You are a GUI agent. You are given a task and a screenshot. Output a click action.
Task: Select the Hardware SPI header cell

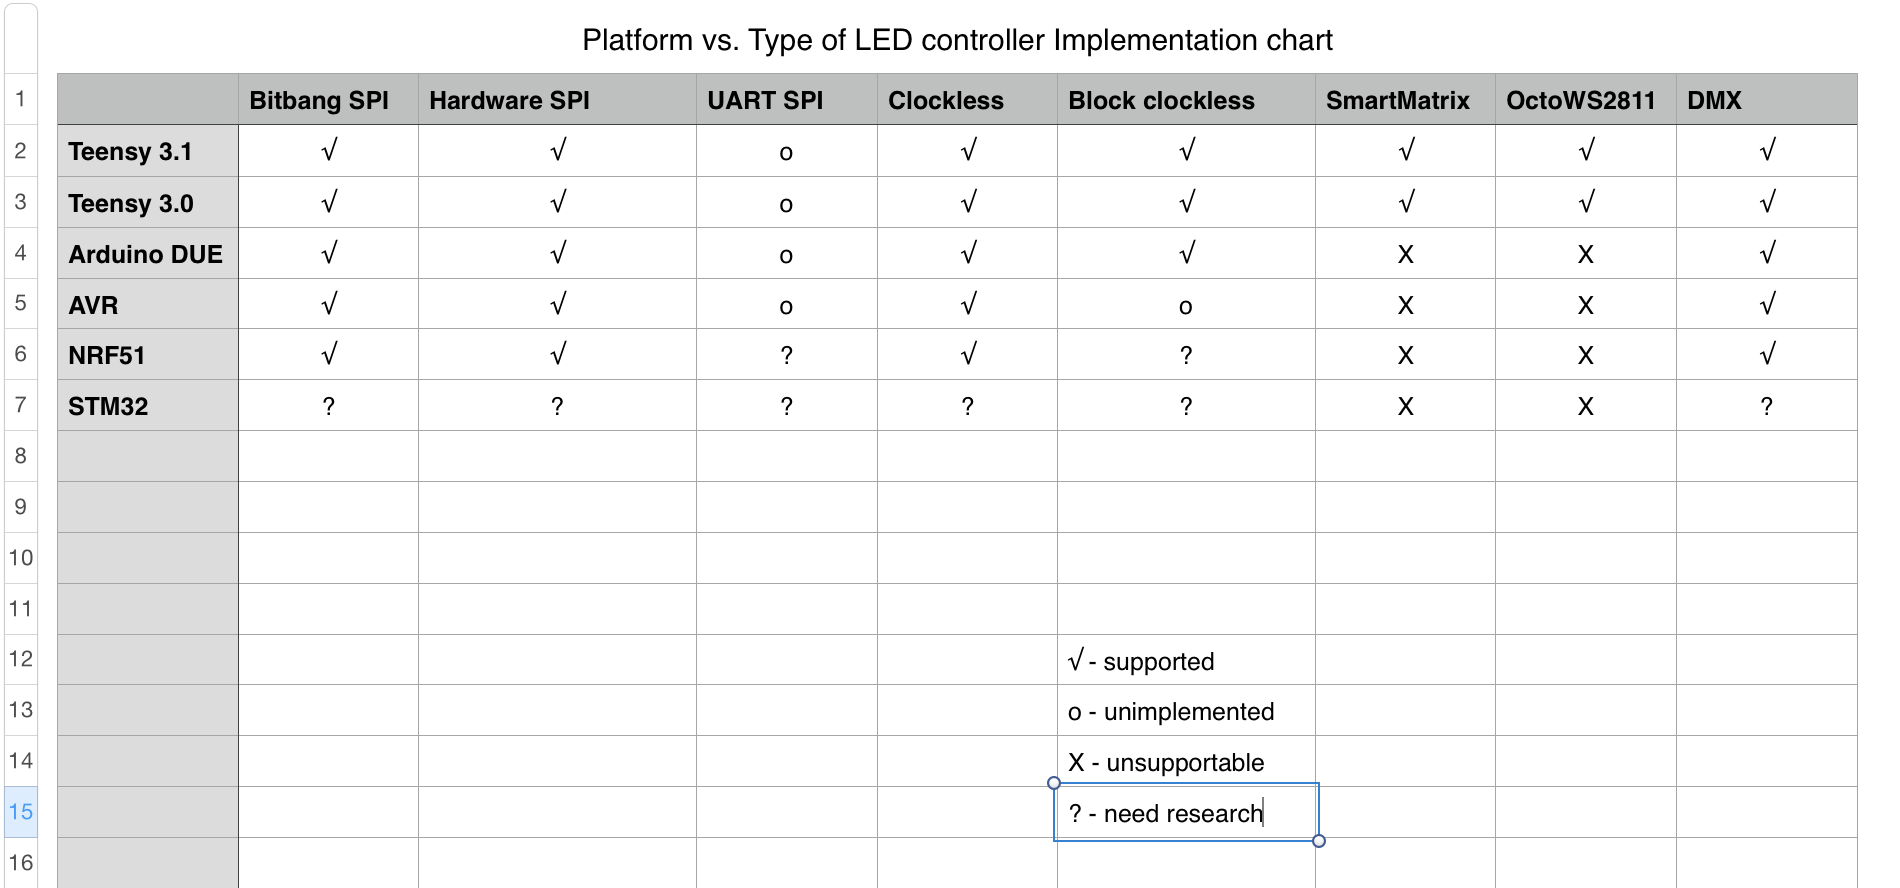(557, 100)
